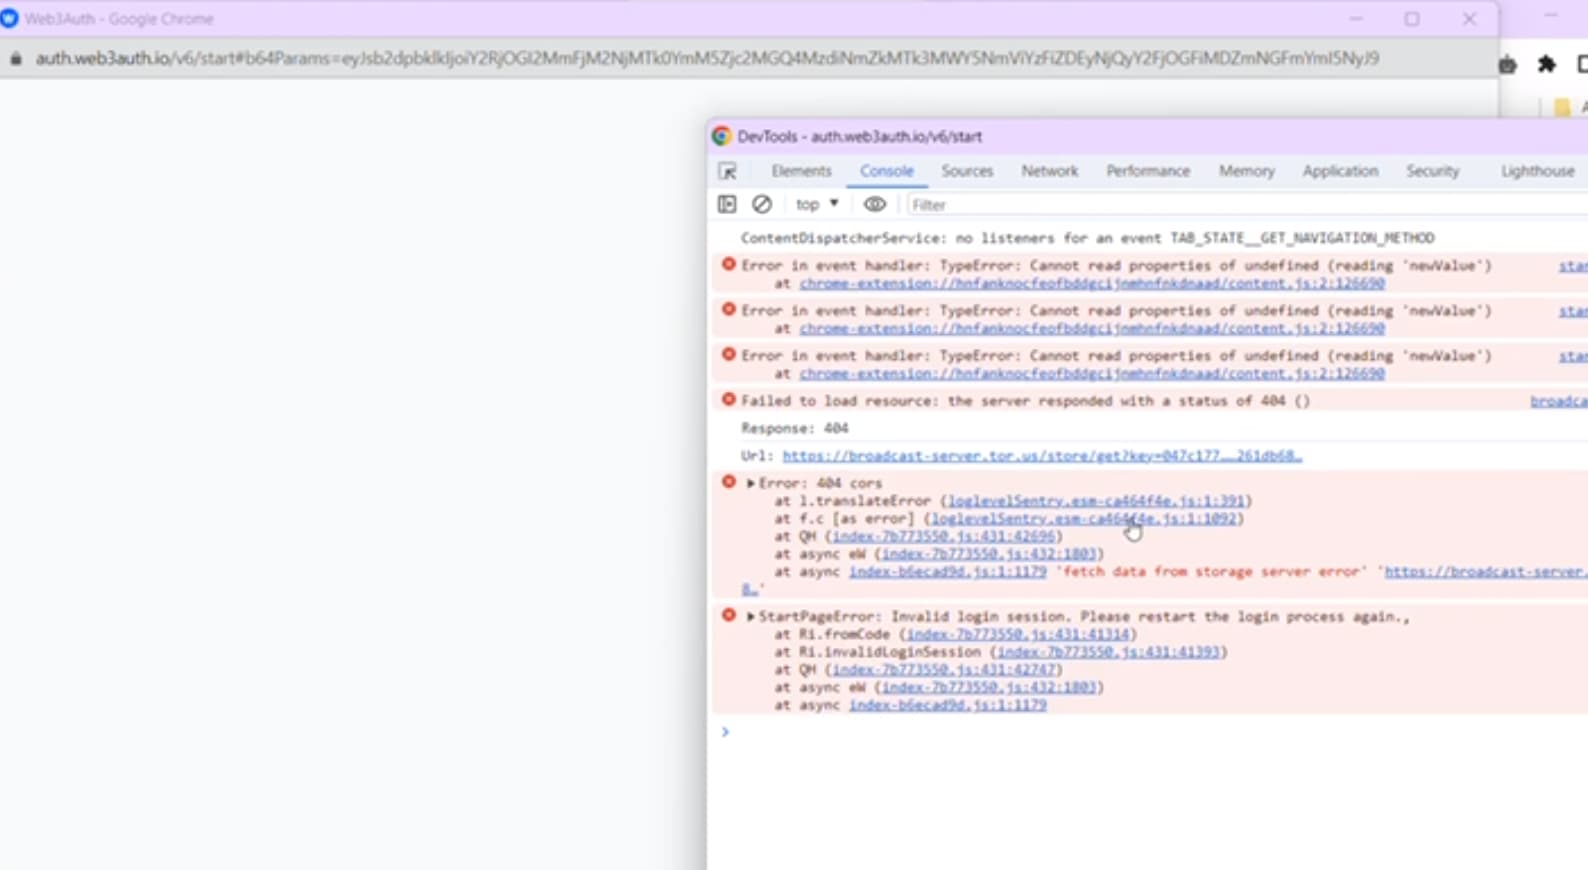Open index link in Ri.fromCode line

pos(1018,635)
